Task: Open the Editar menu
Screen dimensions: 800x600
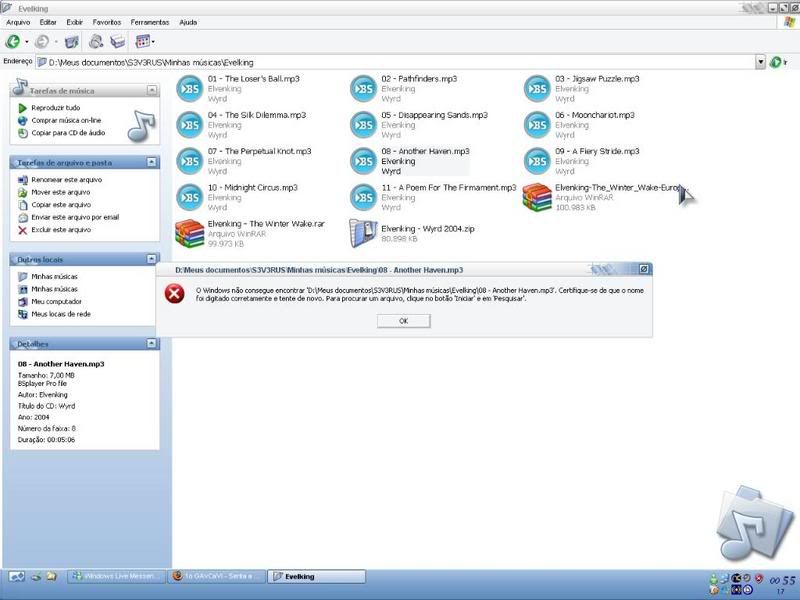Action: [48, 22]
